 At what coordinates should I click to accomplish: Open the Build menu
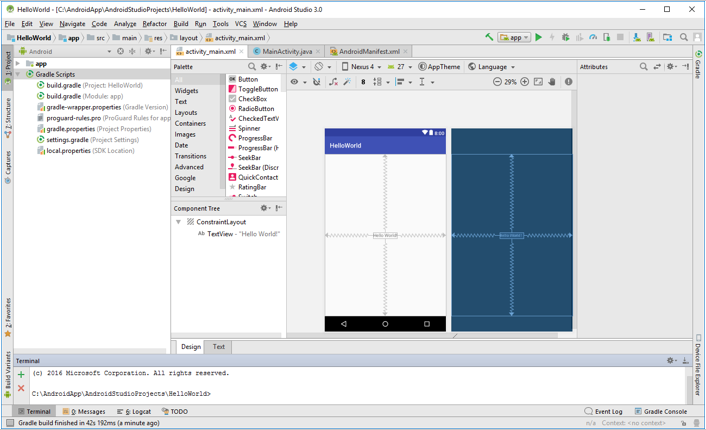pyautogui.click(x=181, y=24)
